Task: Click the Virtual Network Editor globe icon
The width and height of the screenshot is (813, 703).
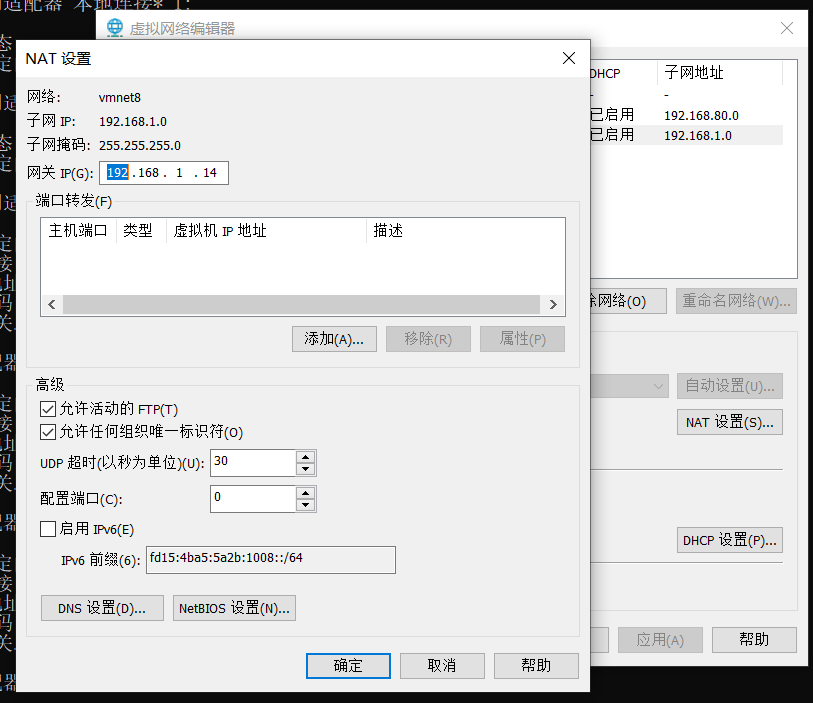Action: point(115,27)
